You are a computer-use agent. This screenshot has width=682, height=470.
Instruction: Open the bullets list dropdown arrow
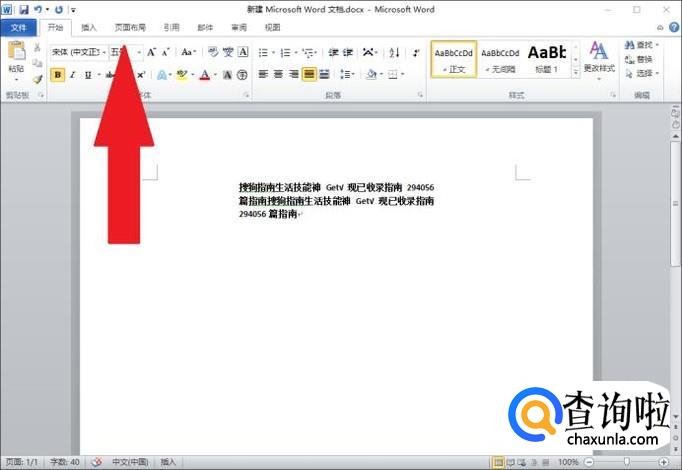(x=274, y=53)
